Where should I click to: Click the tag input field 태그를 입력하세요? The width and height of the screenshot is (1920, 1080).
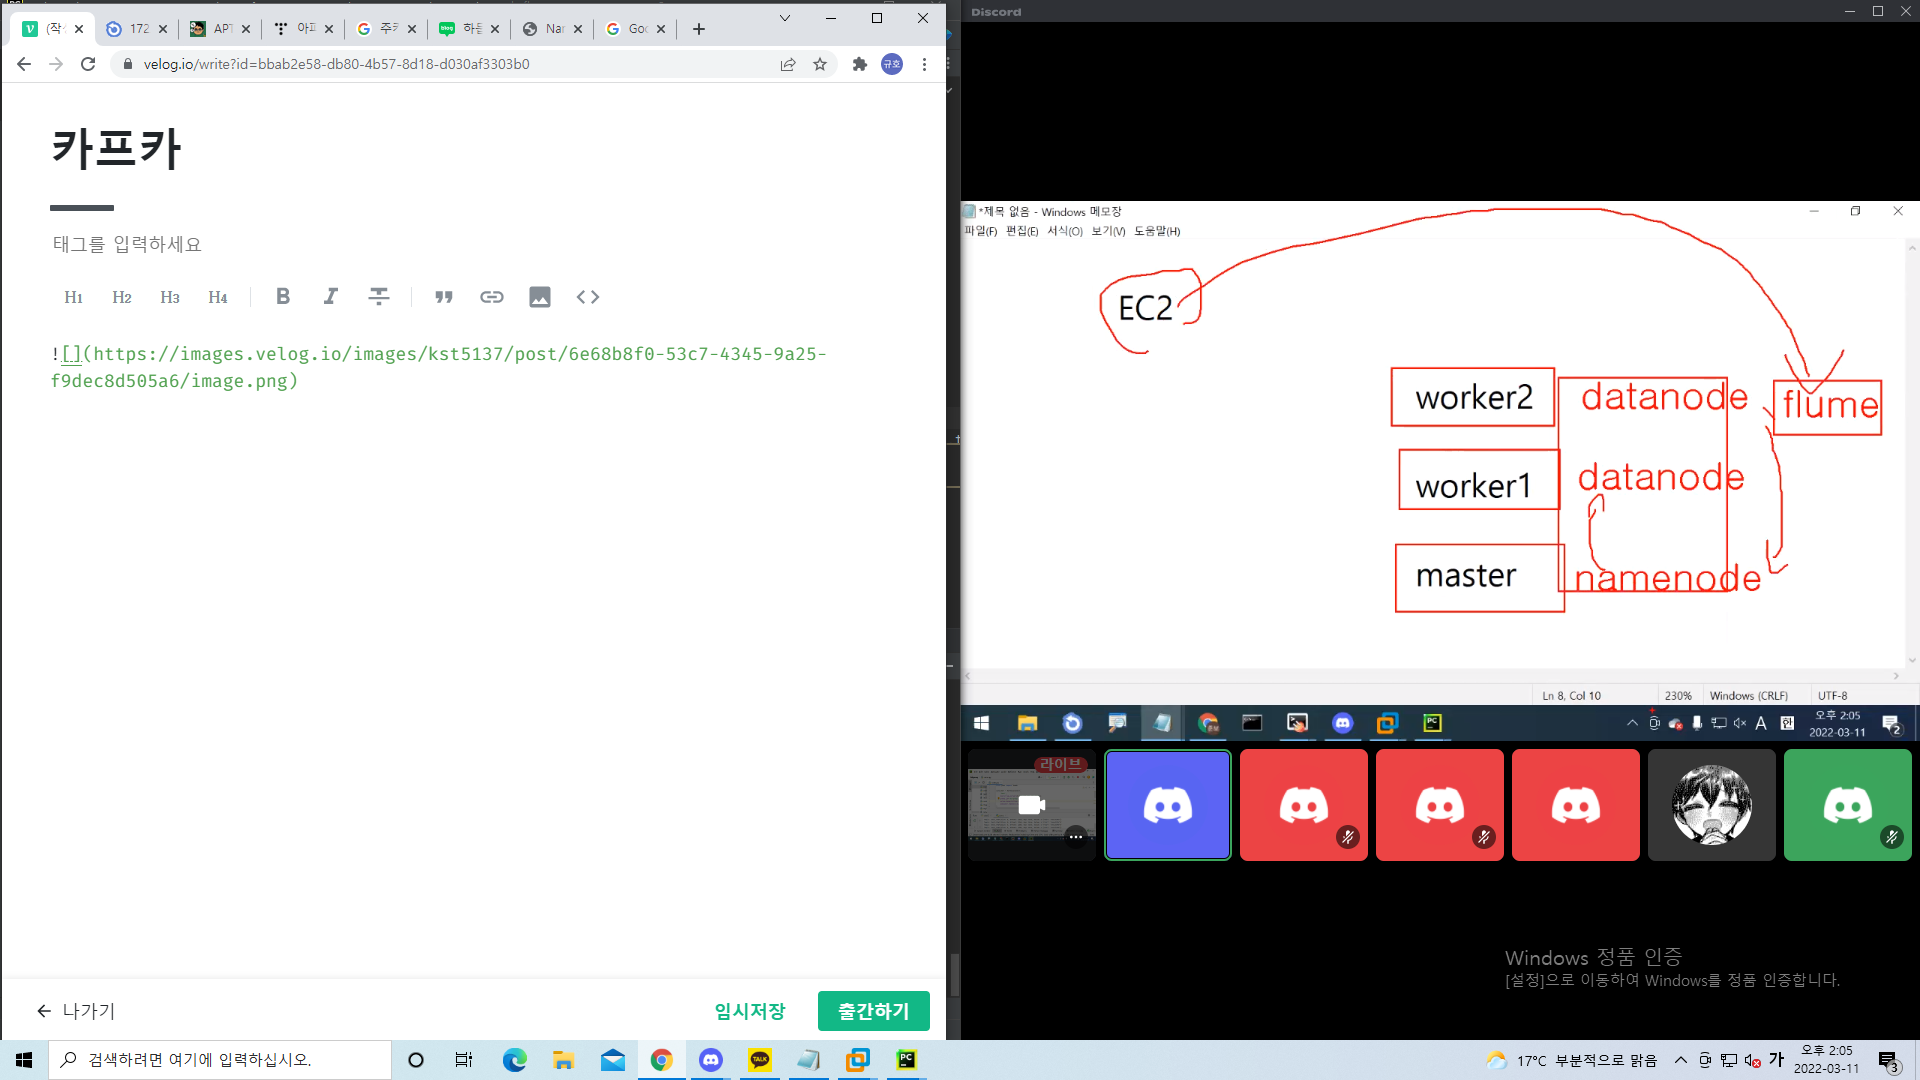point(127,244)
